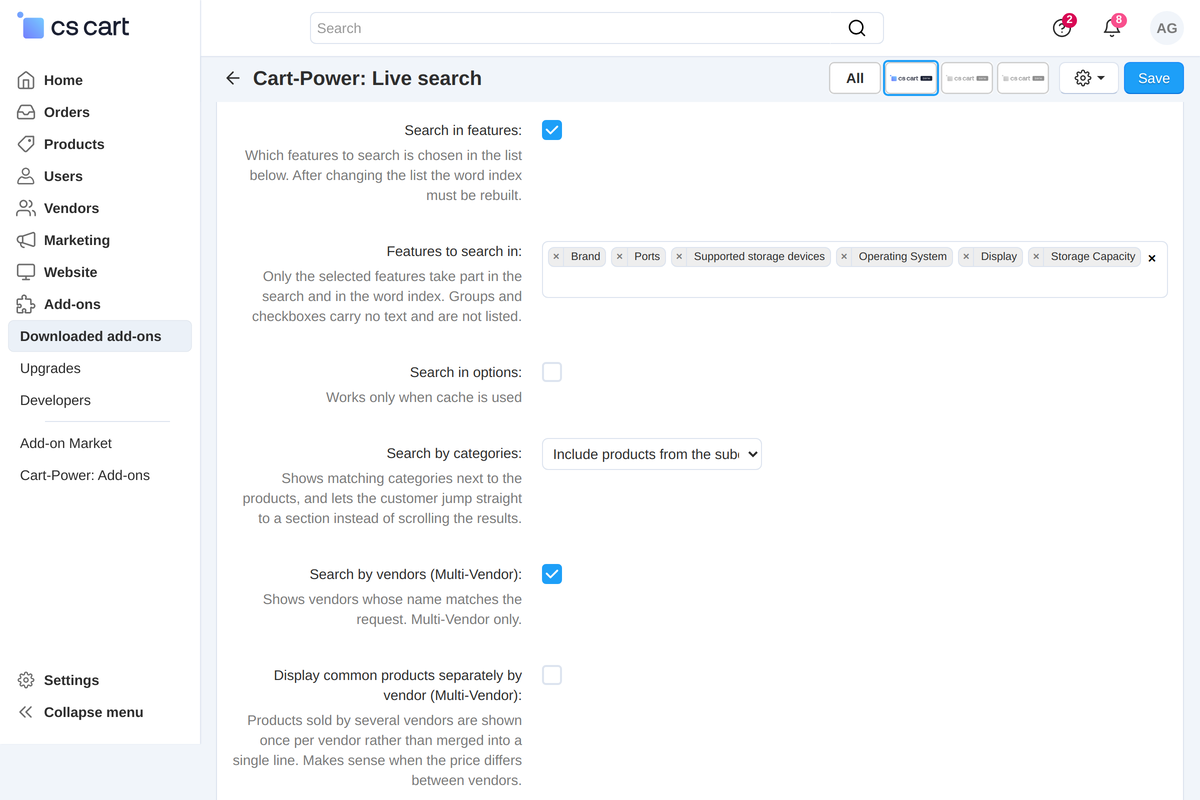The height and width of the screenshot is (800, 1200).
Task: Open the Upgrades menu item
Action: coord(50,368)
